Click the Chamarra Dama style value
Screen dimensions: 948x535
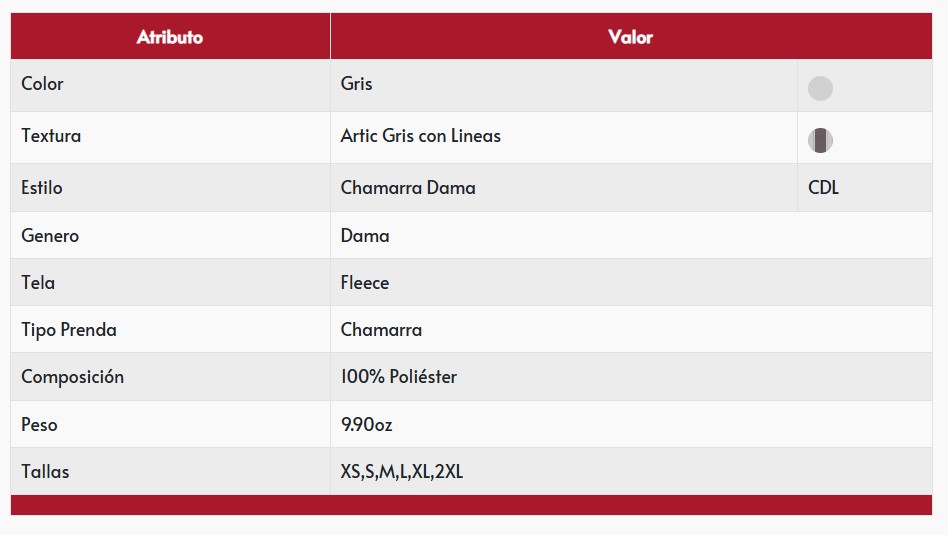[408, 188]
